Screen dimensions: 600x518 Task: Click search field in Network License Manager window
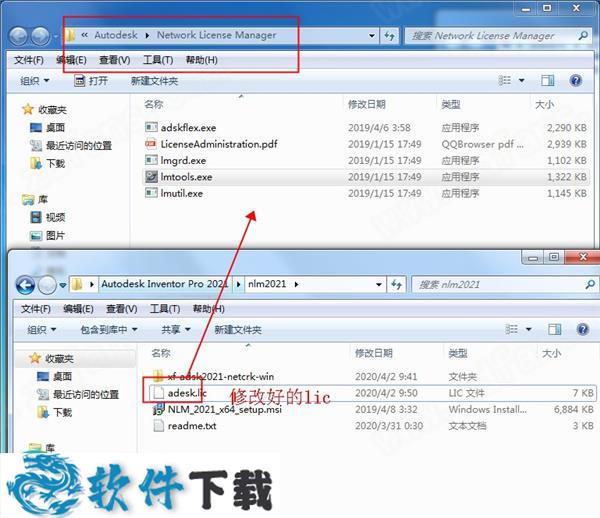tap(498, 36)
